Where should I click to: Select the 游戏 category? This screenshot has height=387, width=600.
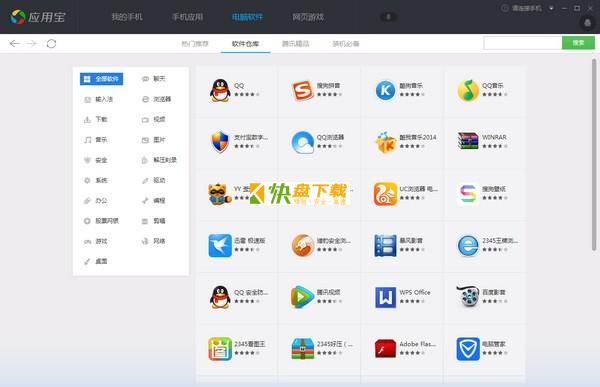tap(96, 241)
